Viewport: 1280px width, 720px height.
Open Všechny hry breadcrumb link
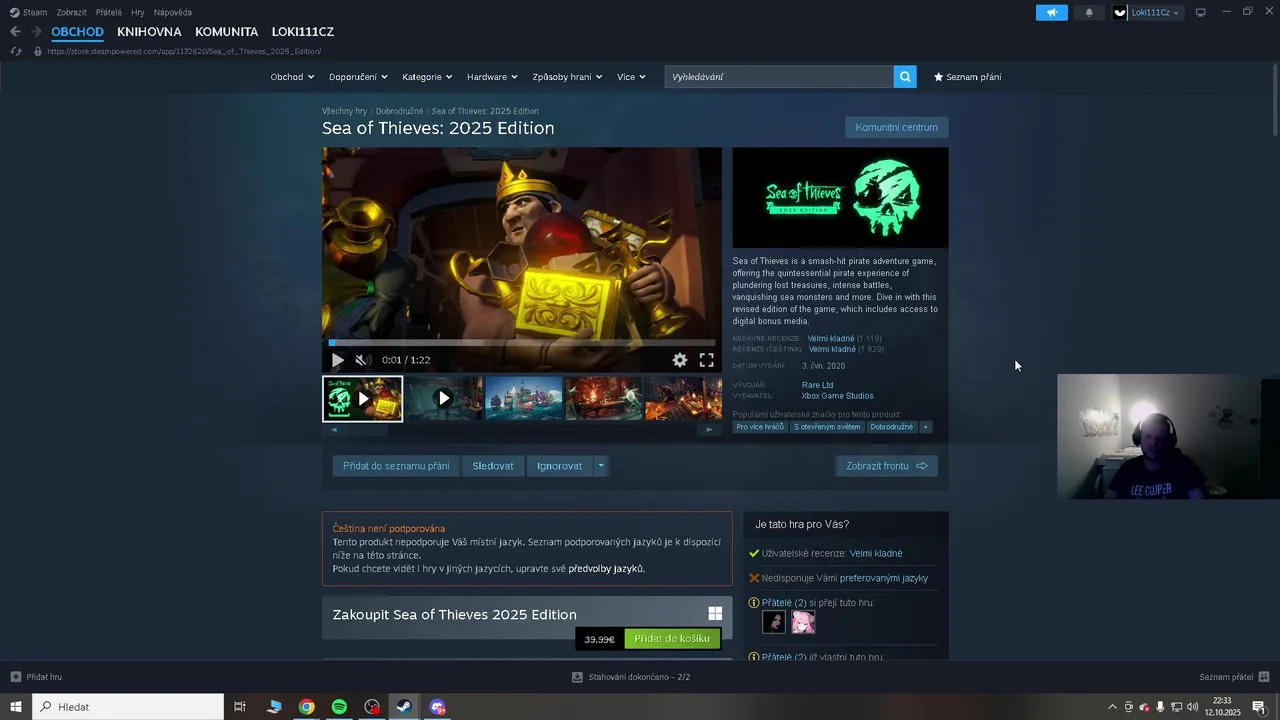[x=344, y=111]
